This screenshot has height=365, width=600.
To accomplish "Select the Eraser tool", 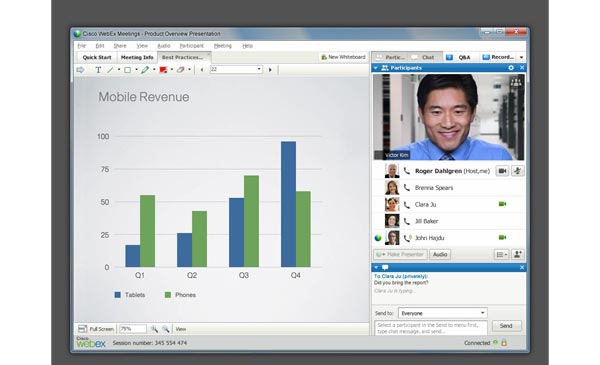I will coord(180,70).
